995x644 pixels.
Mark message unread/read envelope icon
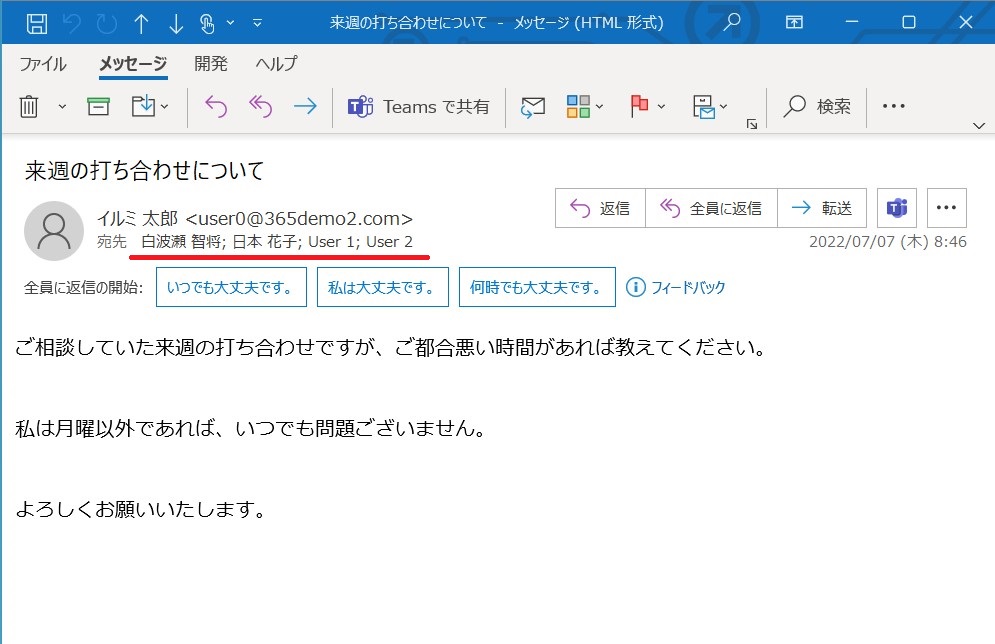[532, 107]
